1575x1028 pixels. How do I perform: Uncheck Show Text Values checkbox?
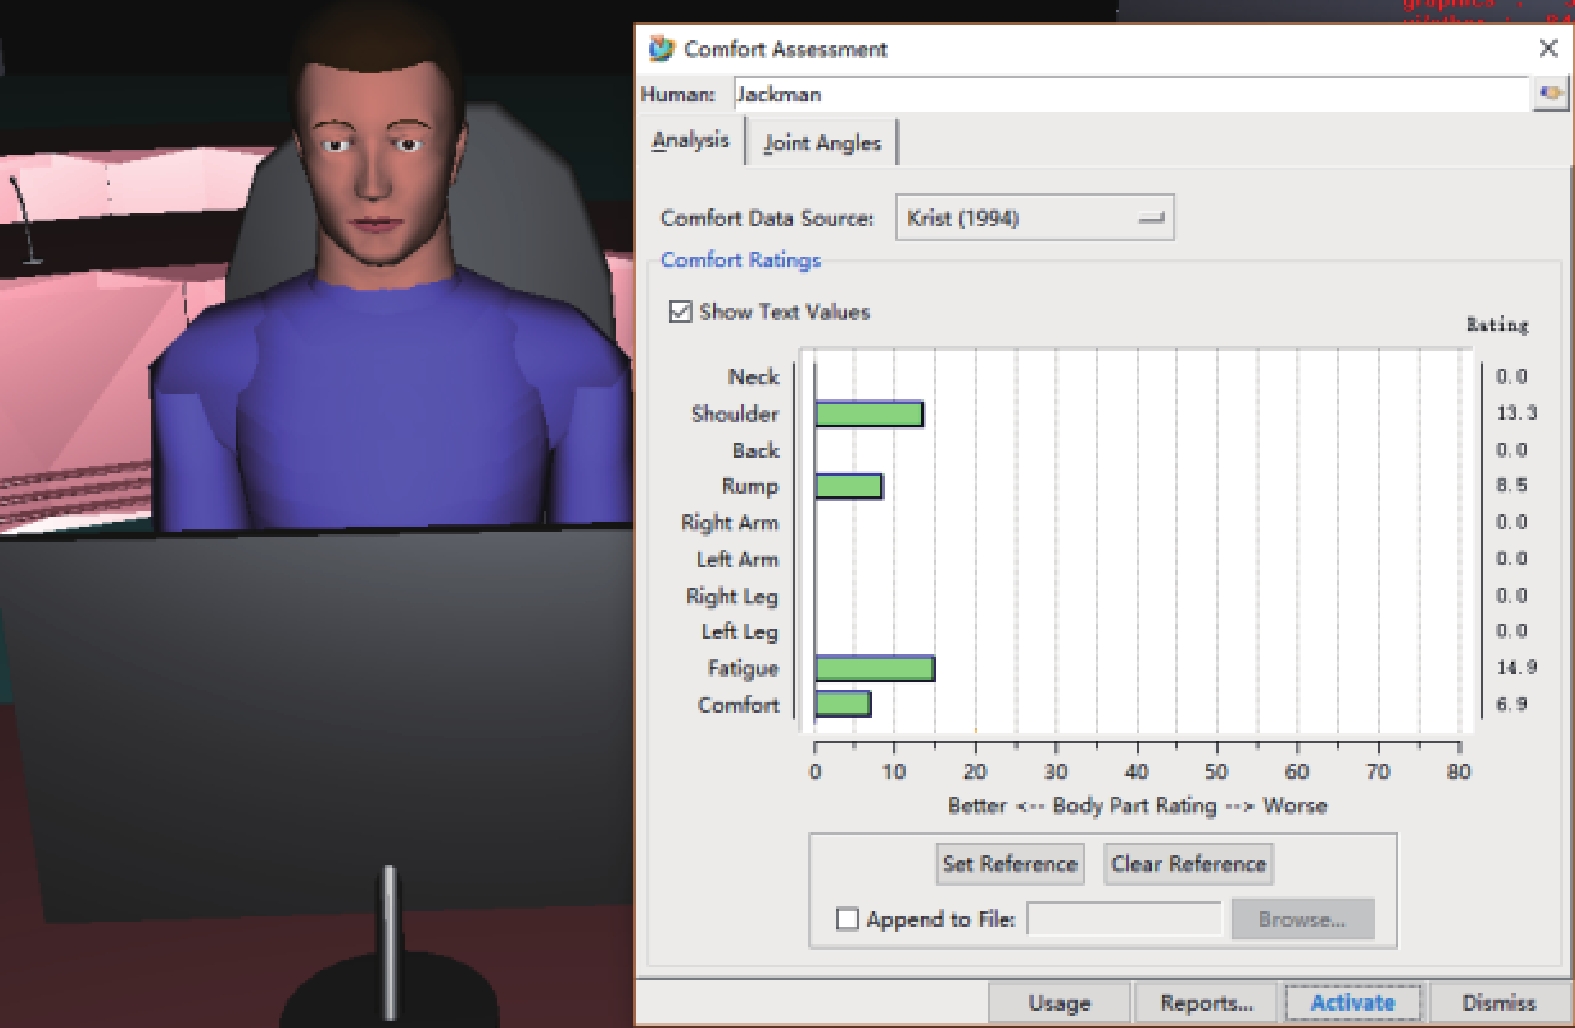(x=681, y=312)
